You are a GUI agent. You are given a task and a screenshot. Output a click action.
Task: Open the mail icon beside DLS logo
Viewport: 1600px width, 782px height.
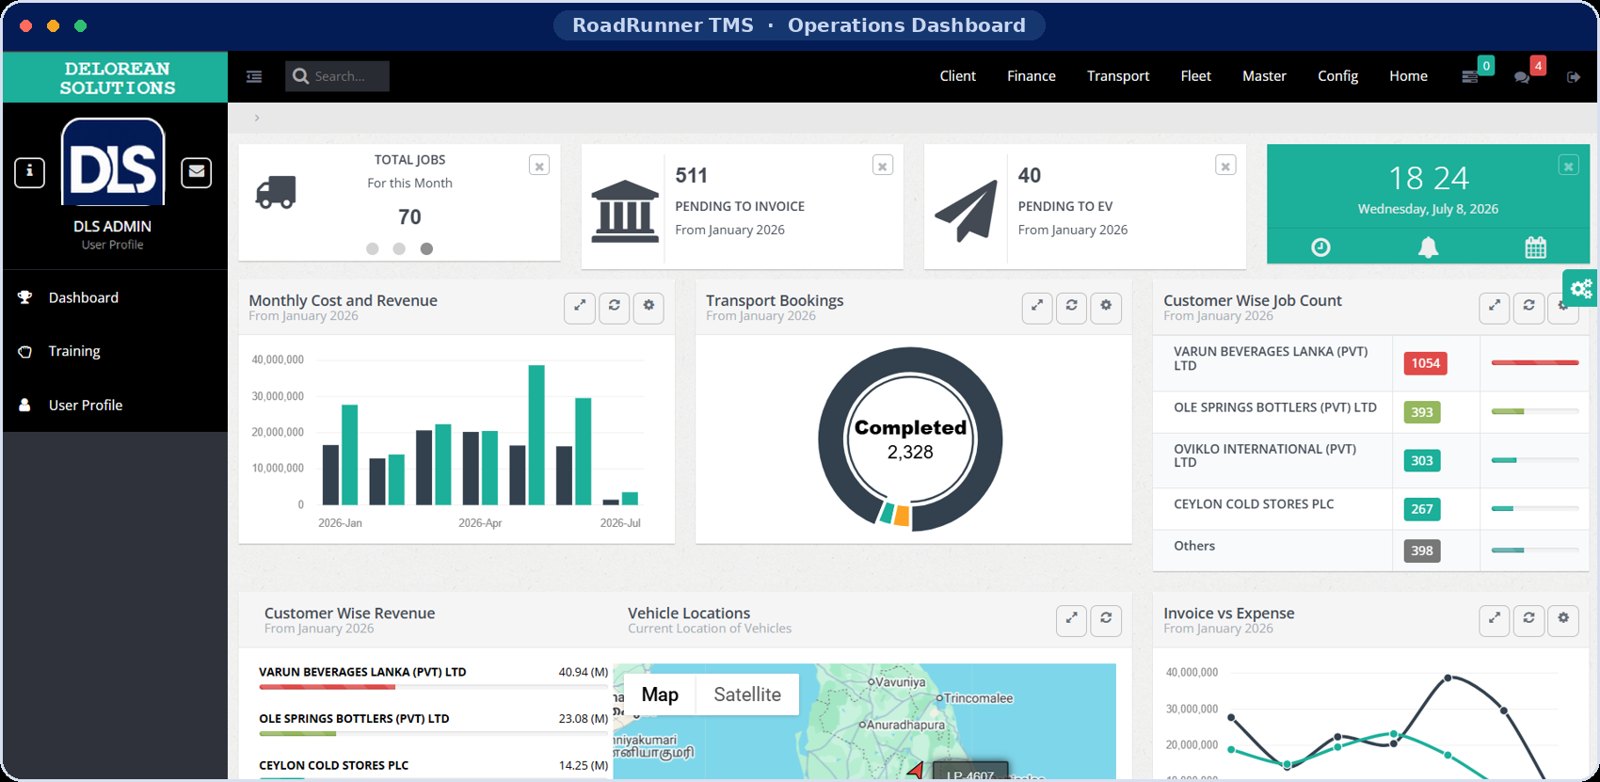197,172
